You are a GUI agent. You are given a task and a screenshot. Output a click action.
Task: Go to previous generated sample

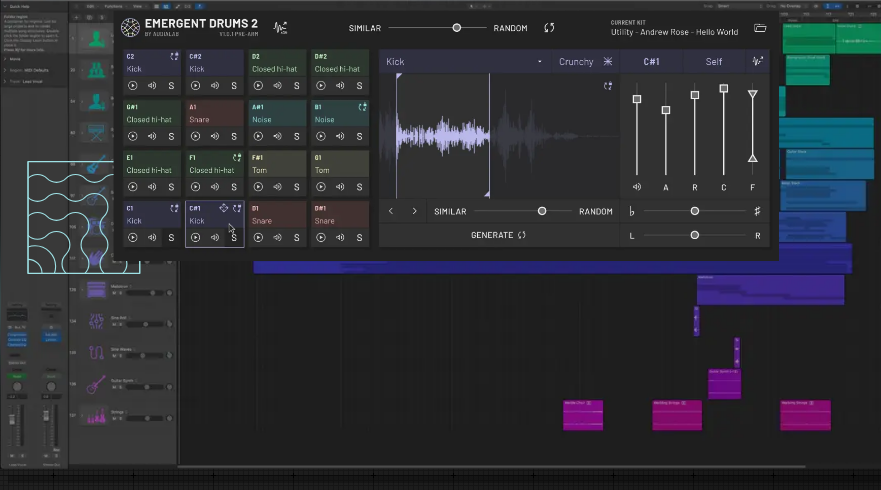click(391, 211)
